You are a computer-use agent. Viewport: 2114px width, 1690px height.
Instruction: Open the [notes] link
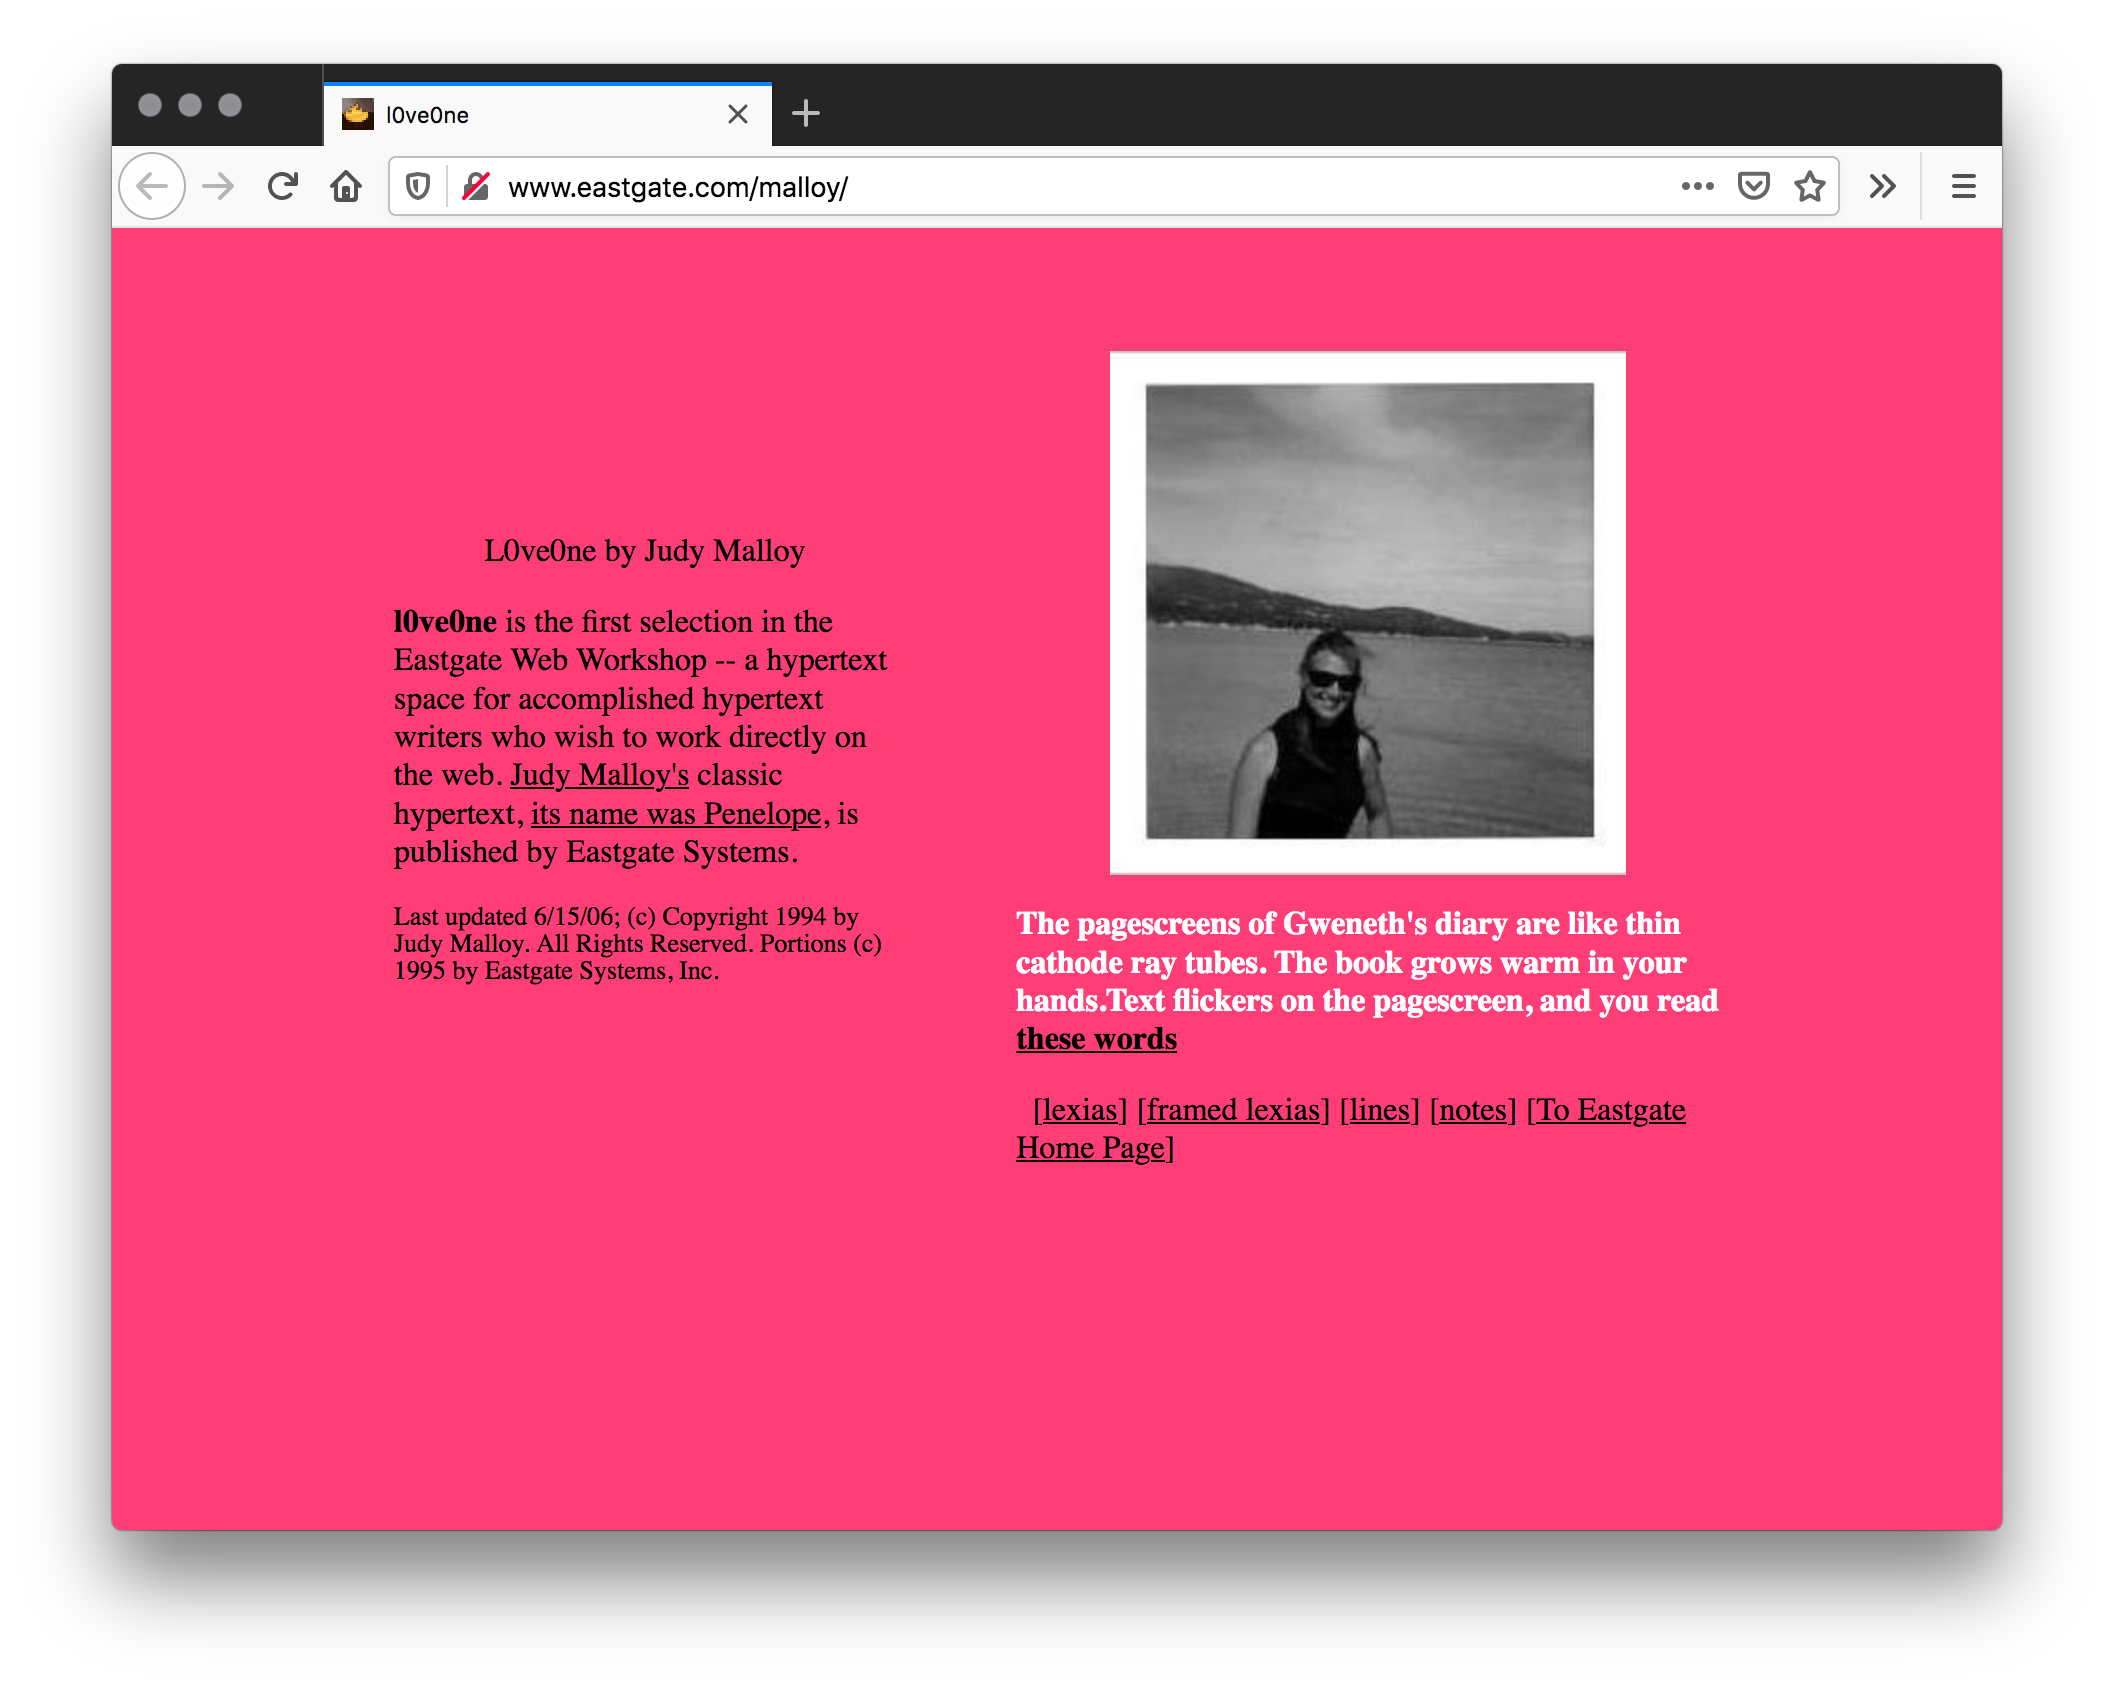(x=1473, y=1110)
